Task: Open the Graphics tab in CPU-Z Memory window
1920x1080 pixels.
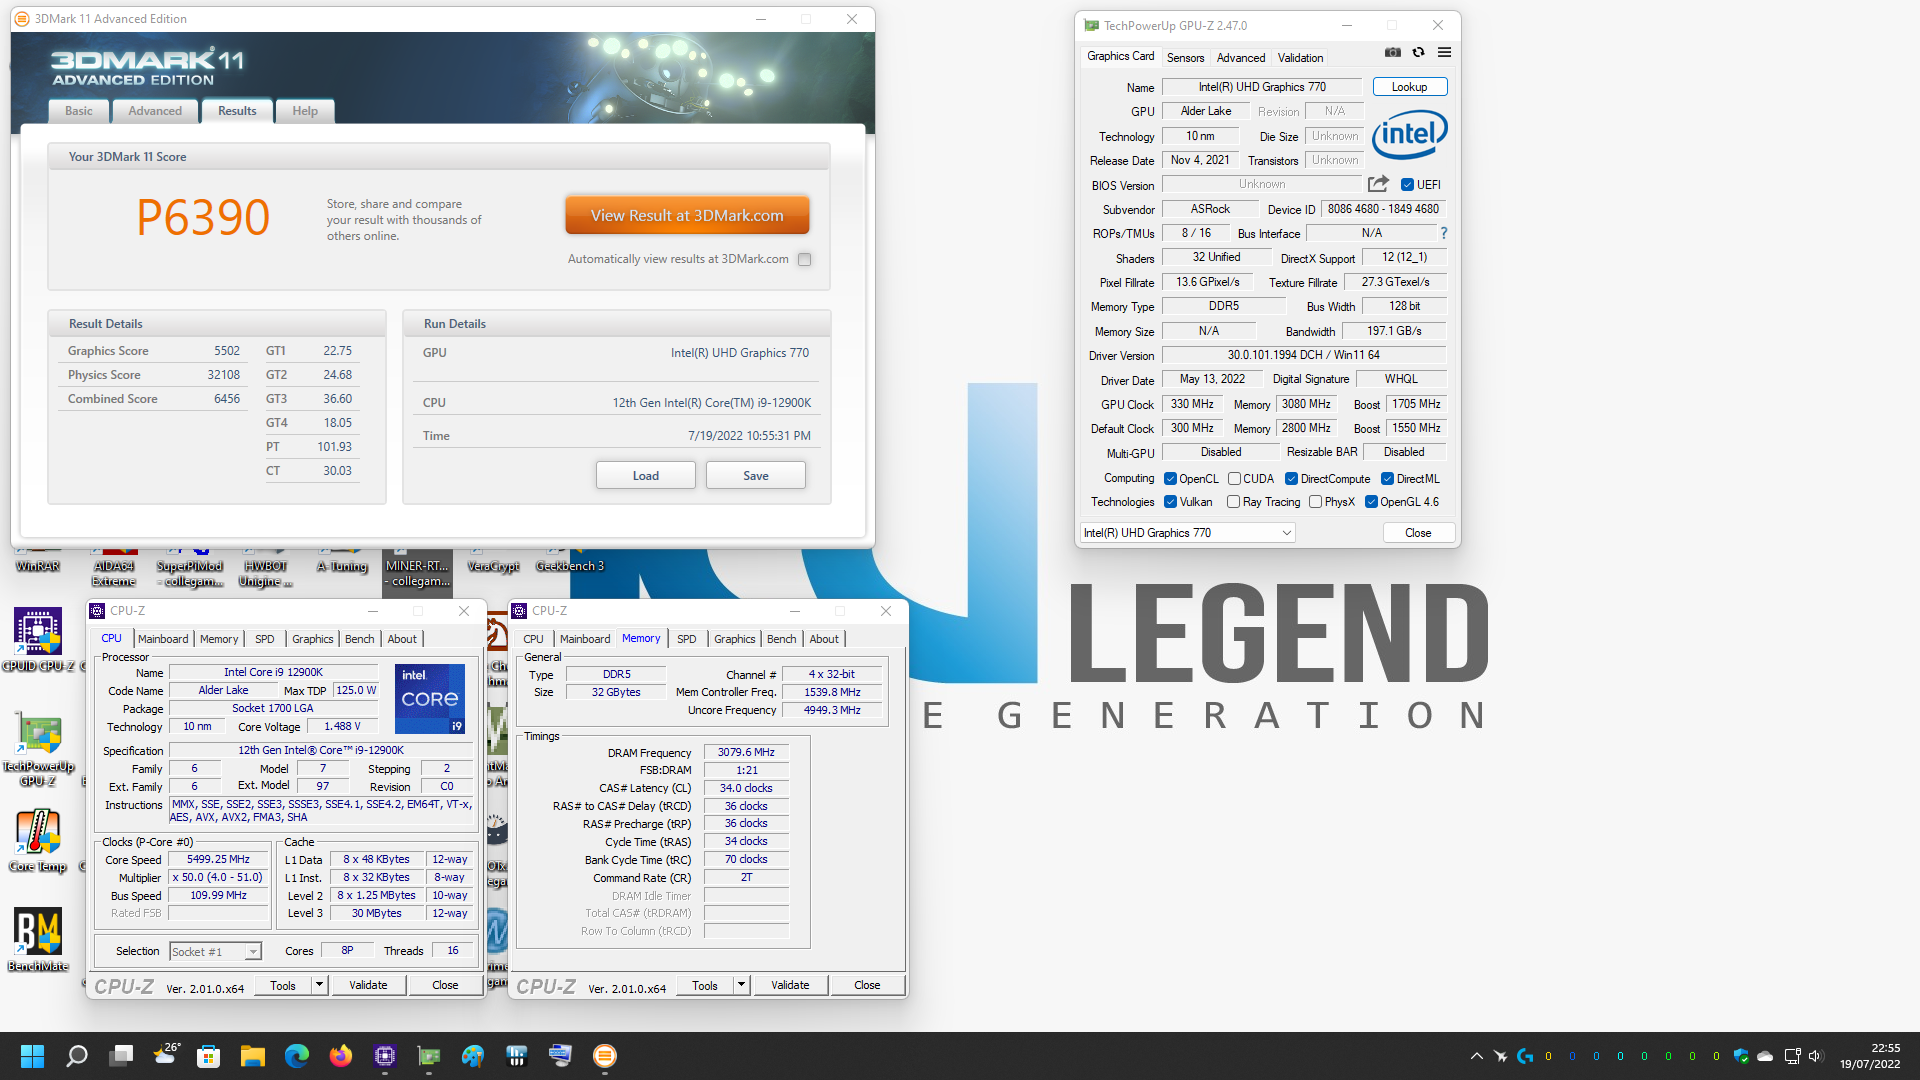Action: (x=735, y=639)
